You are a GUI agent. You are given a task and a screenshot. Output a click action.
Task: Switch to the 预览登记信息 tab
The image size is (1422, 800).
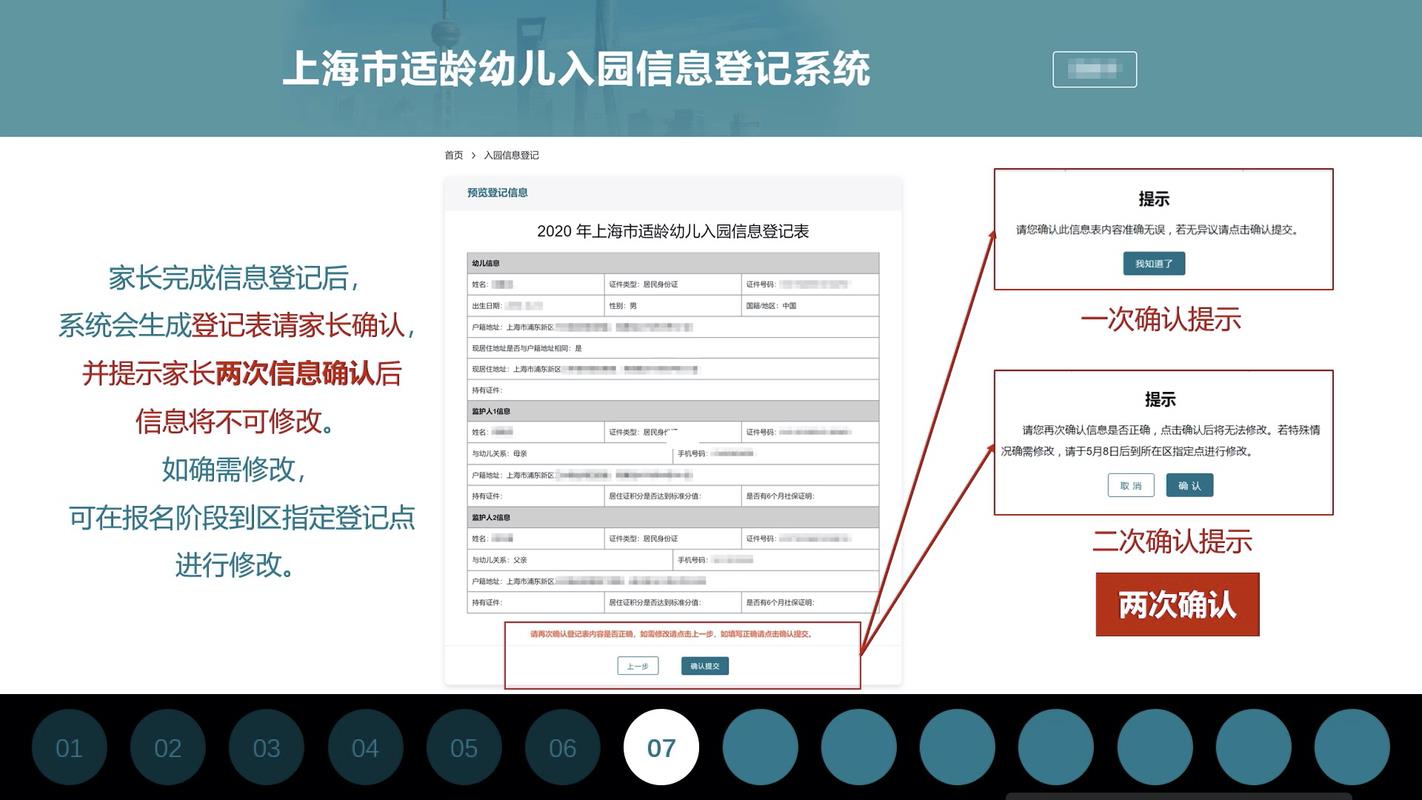pyautogui.click(x=496, y=190)
